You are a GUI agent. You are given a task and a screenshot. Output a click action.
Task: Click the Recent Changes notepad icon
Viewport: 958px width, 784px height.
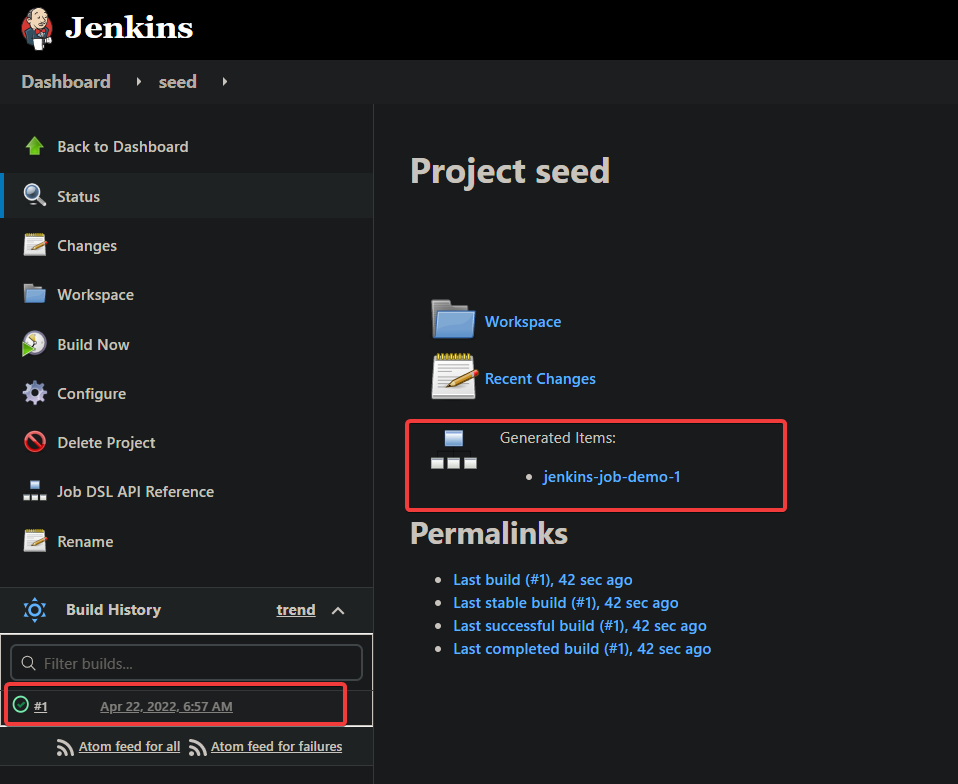point(454,376)
